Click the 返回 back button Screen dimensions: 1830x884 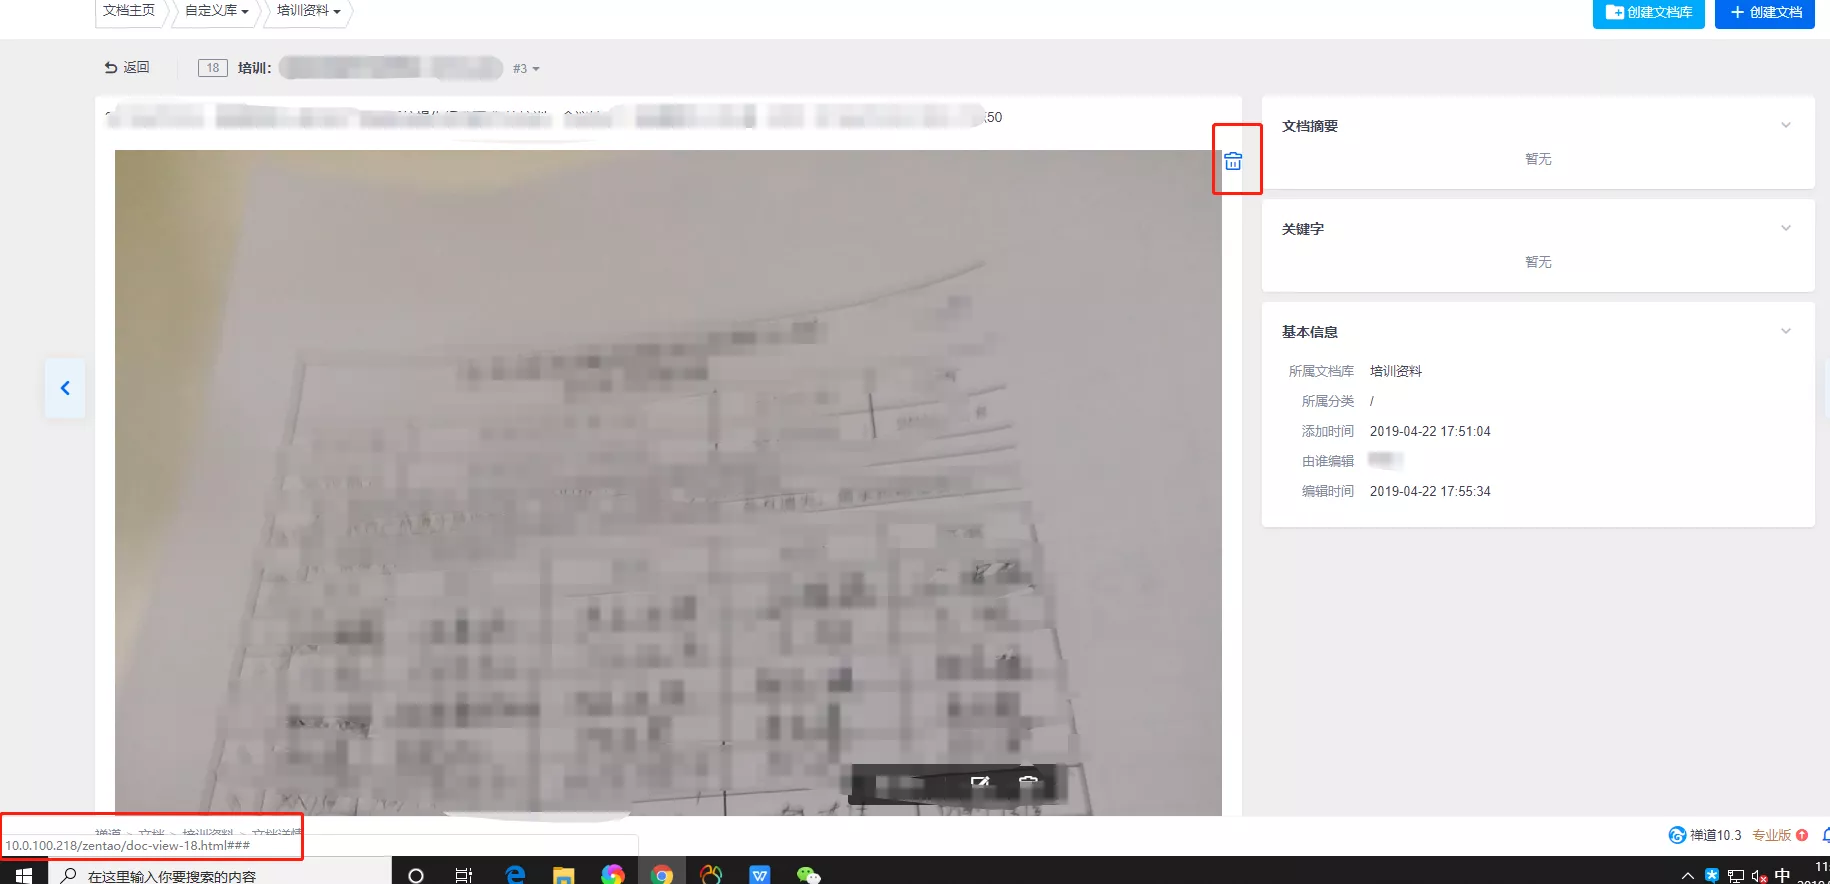127,67
